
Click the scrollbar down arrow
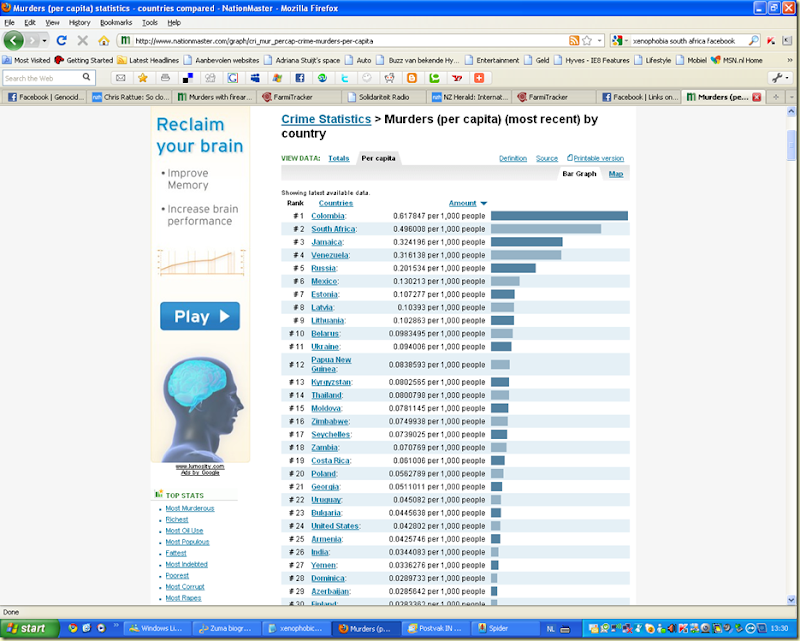coord(791,600)
